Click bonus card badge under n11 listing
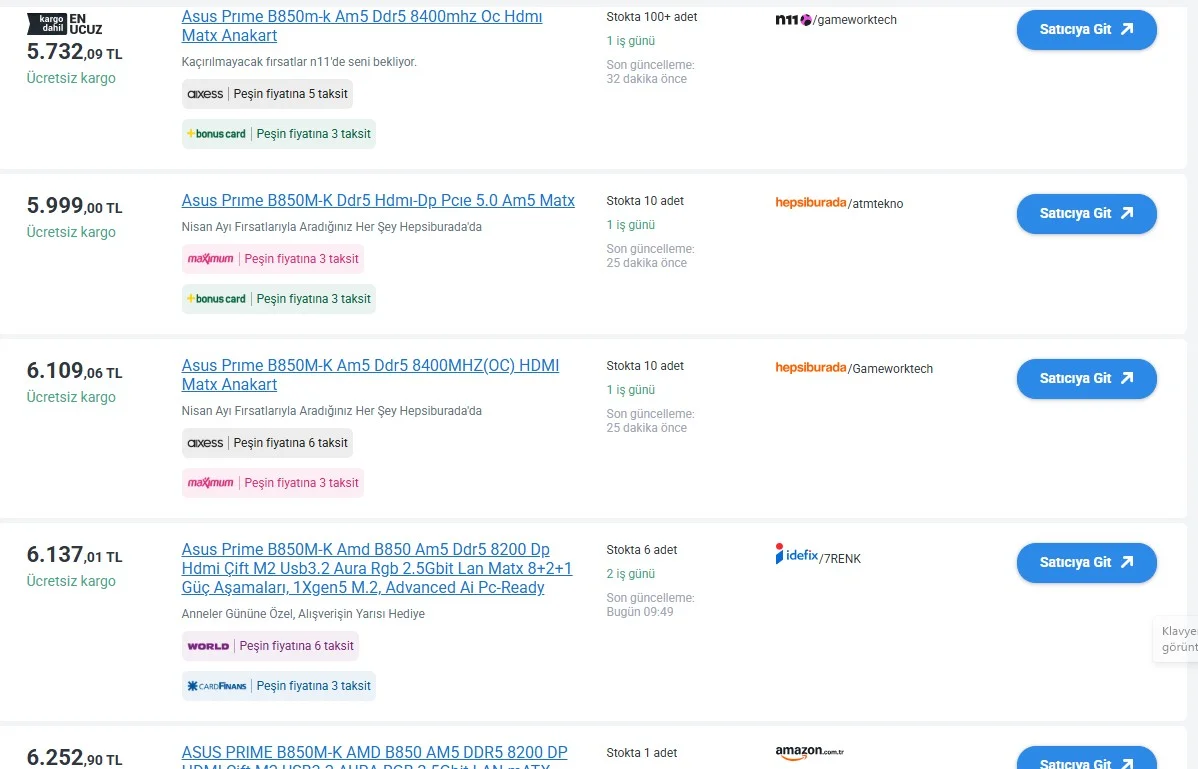1198x769 pixels. 279,134
